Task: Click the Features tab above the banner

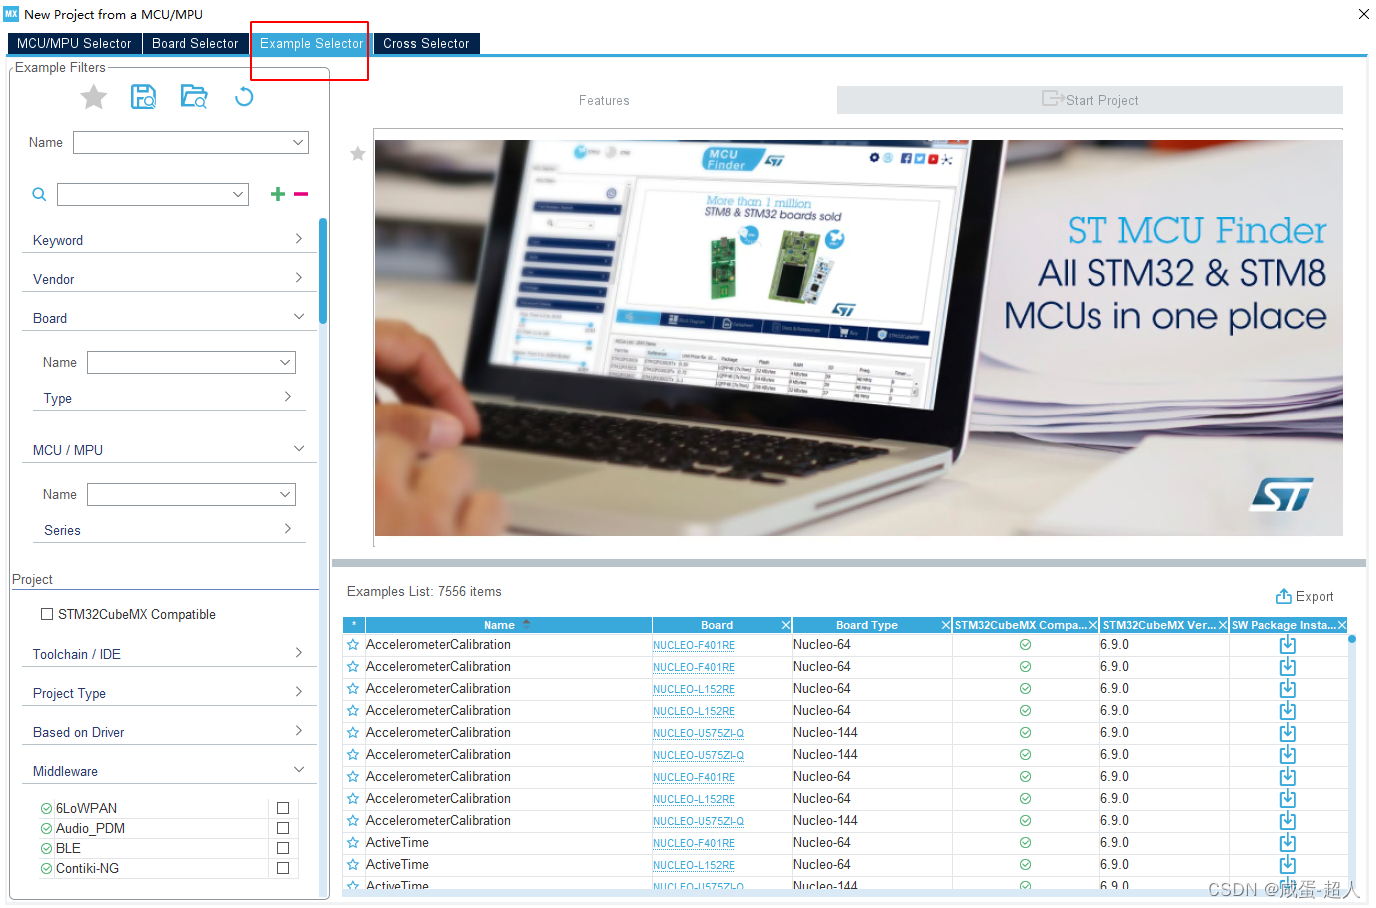Action: [604, 100]
